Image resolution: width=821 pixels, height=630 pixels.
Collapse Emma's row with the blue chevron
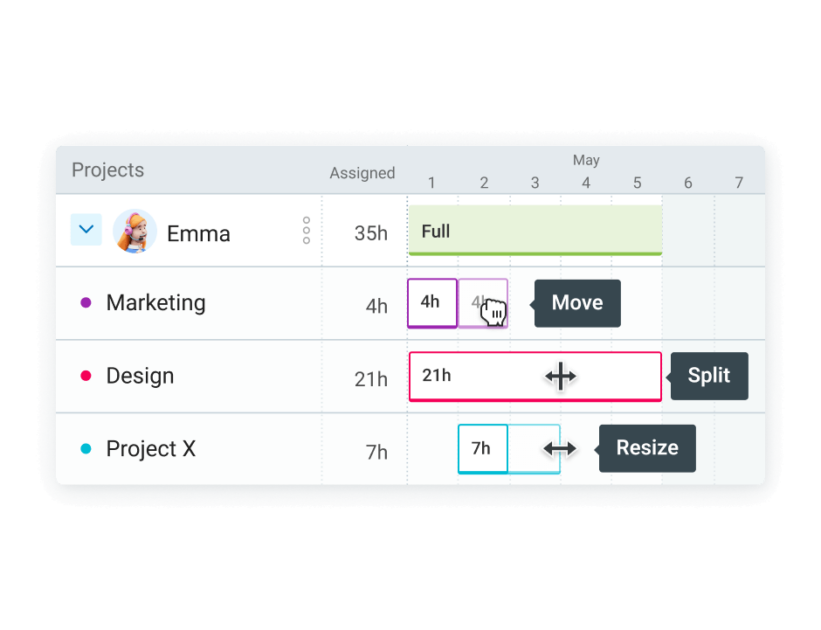click(x=86, y=229)
